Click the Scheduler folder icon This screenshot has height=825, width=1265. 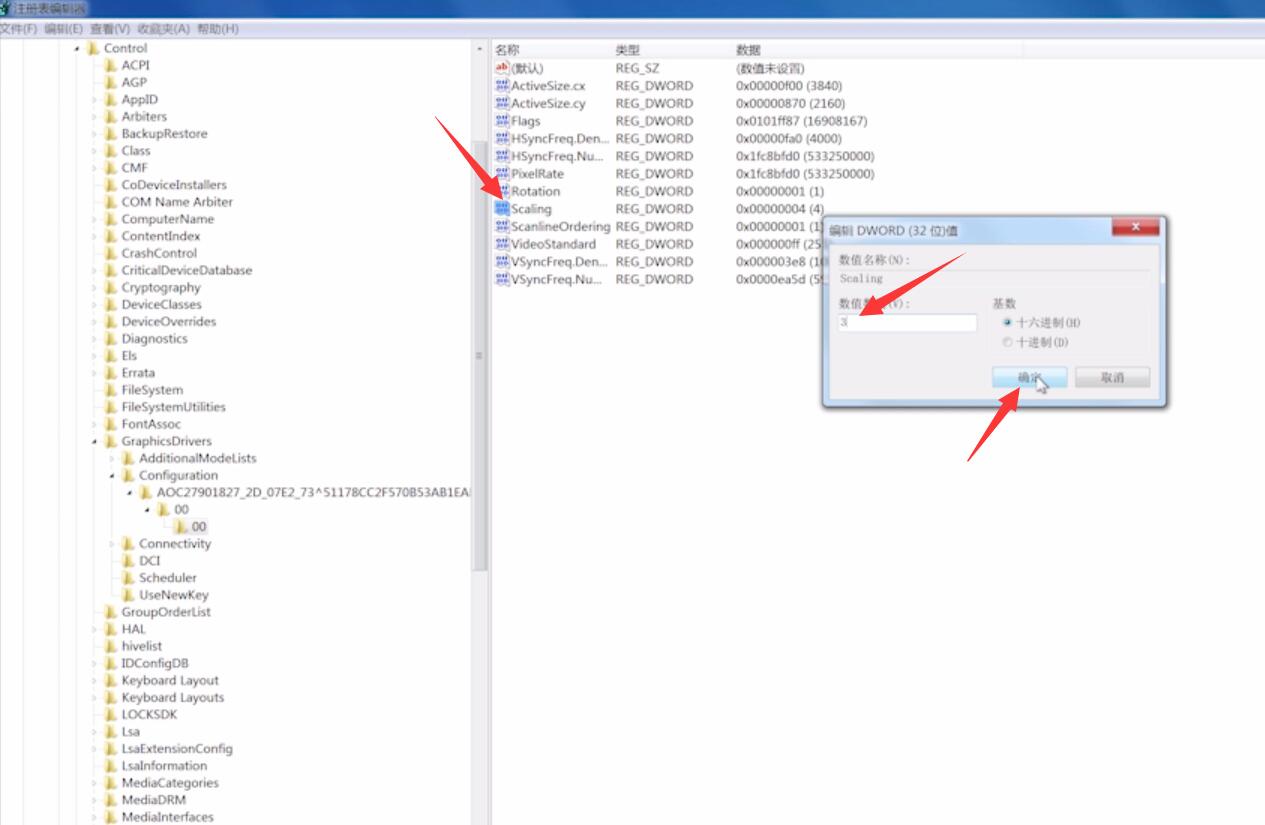(128, 578)
